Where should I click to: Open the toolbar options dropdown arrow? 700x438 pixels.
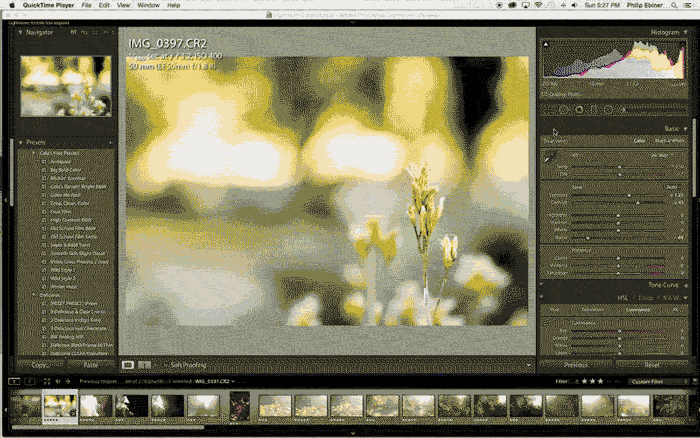tap(529, 365)
